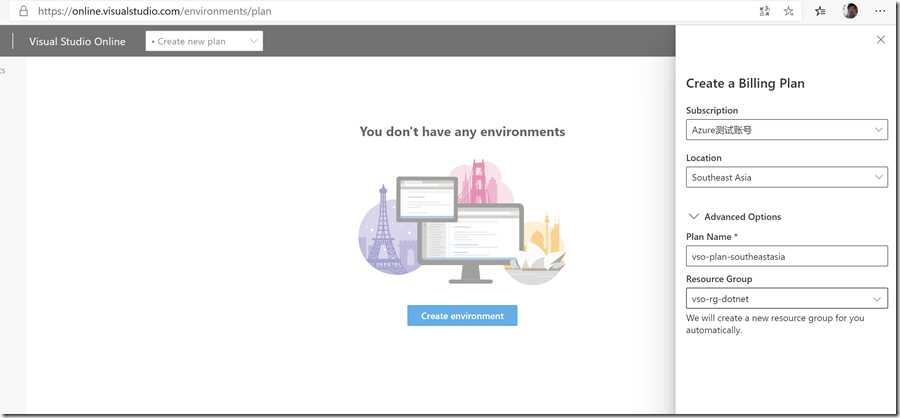Click the lock icon in address bar
The image size is (900, 418).
click(24, 11)
